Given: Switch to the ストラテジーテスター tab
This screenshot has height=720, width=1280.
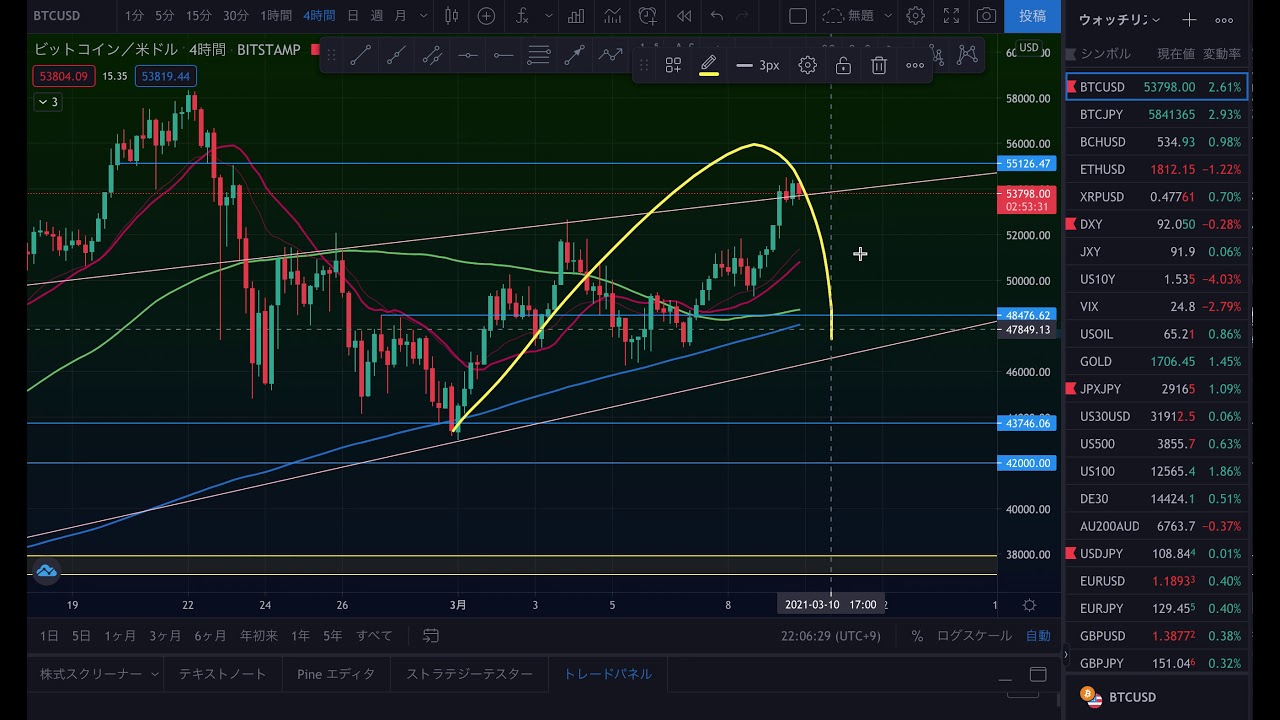Looking at the screenshot, I should click(469, 674).
